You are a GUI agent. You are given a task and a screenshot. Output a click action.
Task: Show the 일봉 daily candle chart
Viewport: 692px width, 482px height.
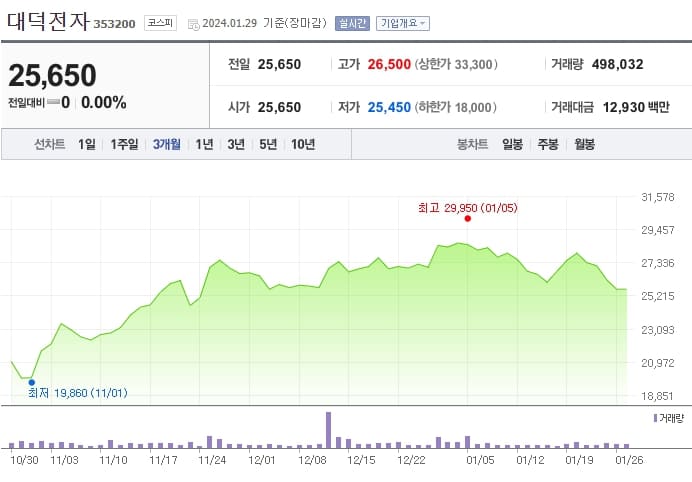pos(512,144)
